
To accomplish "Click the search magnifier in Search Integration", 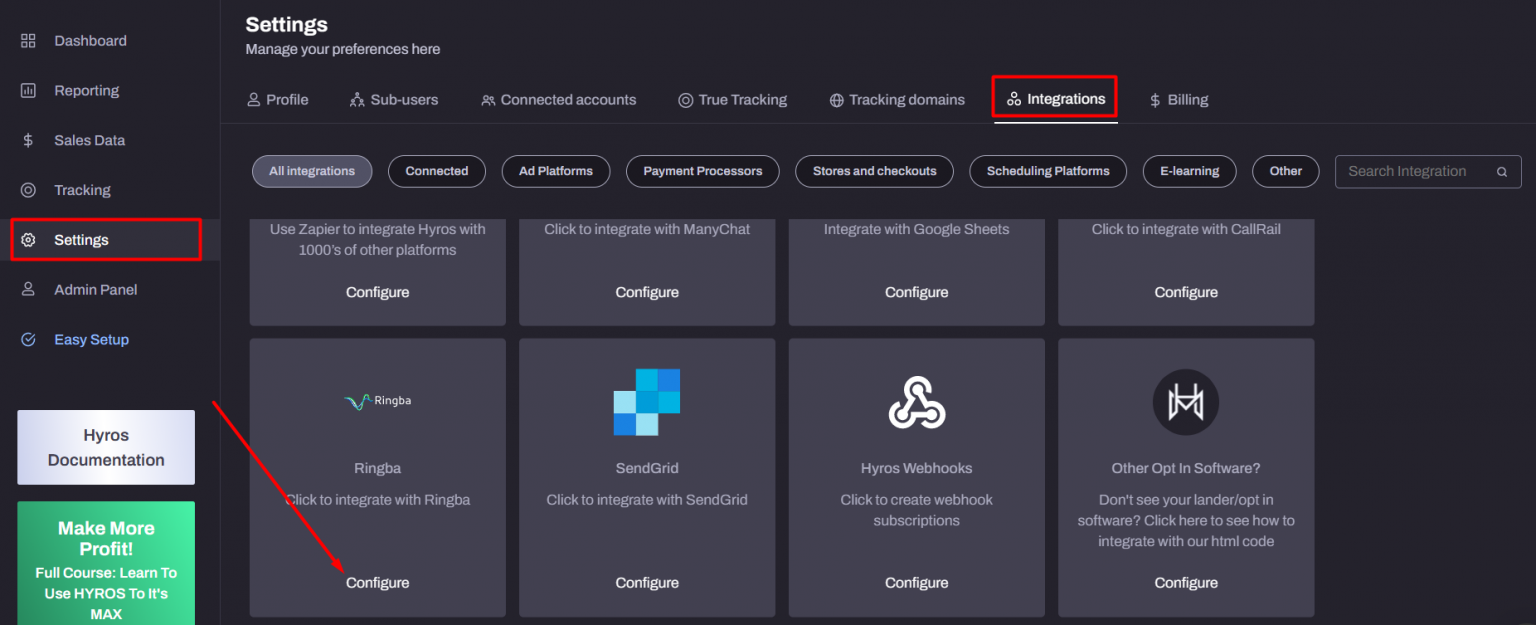I will click(x=1502, y=171).
